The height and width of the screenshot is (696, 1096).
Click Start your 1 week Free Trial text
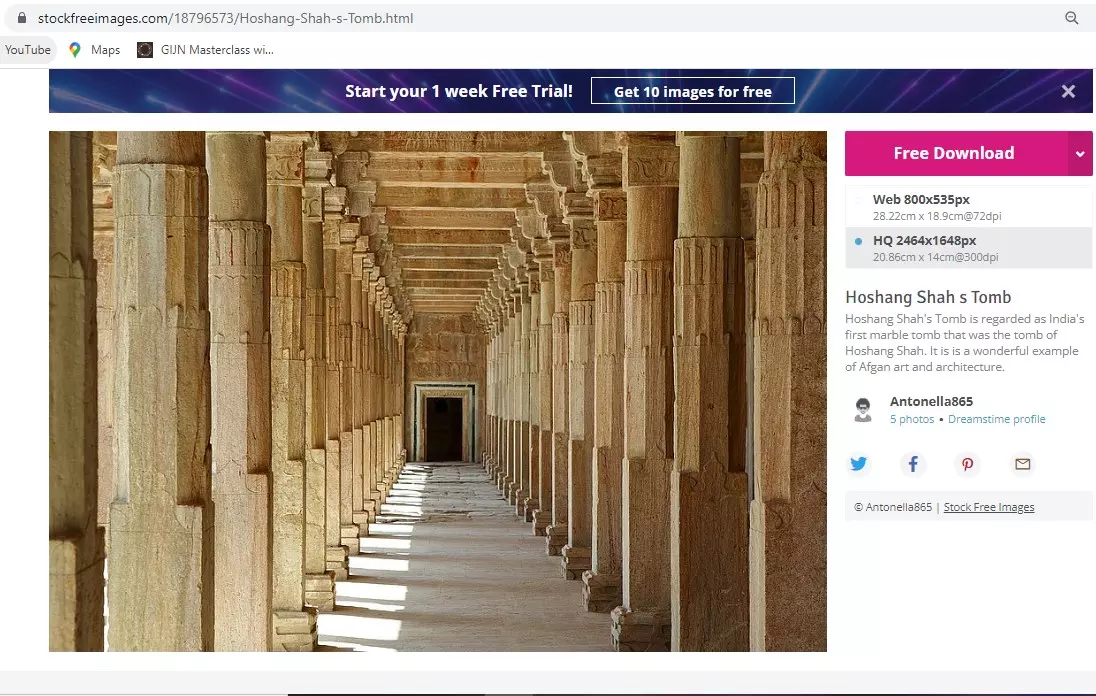459,91
